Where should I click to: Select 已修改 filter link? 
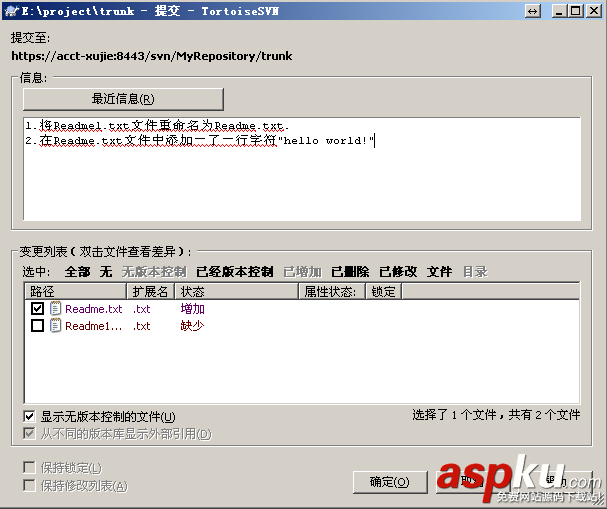point(398,271)
